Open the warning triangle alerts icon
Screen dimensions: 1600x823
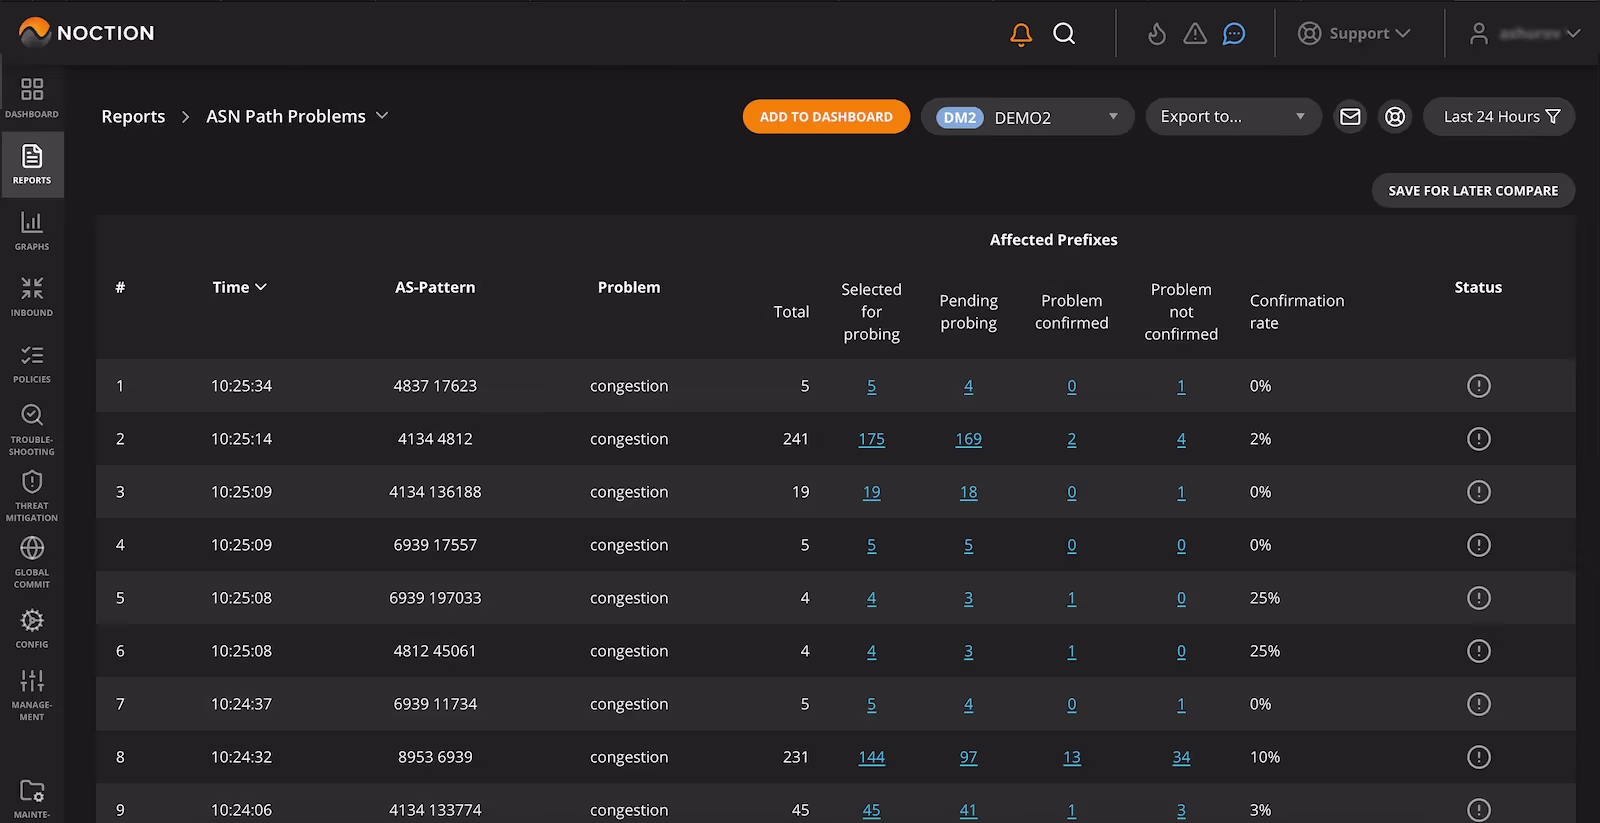coord(1195,34)
